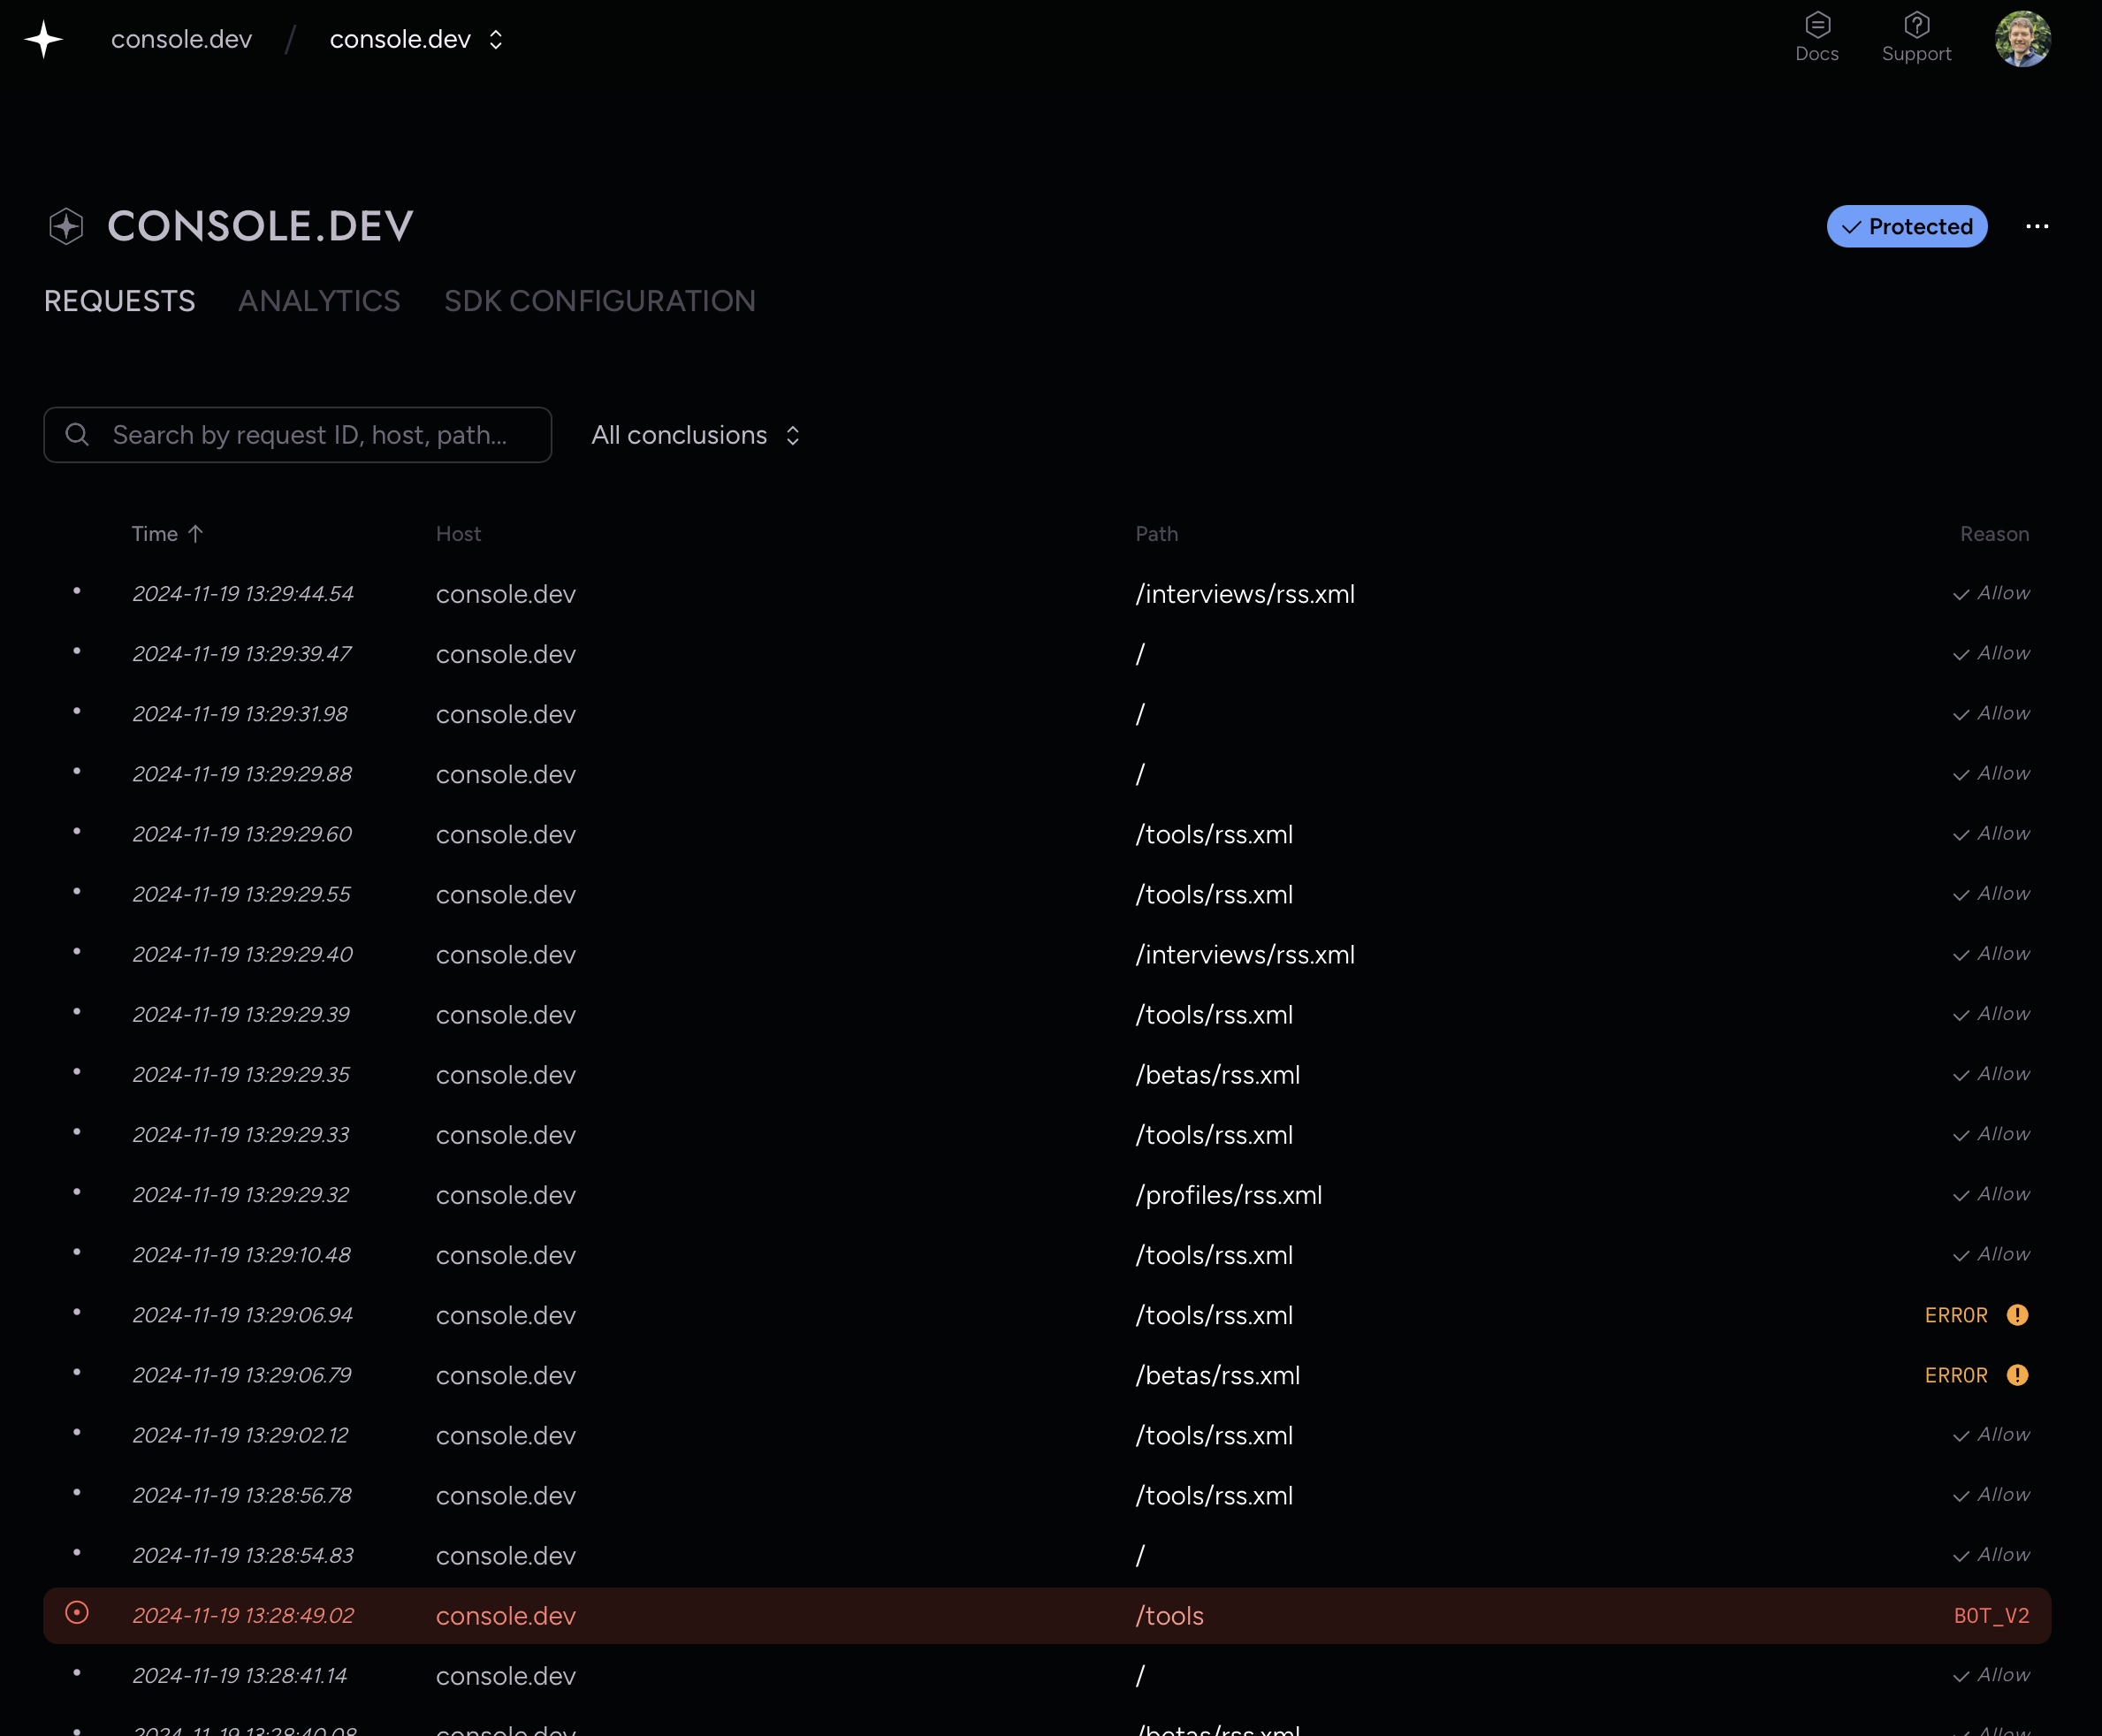
Task: Click the warning icon on 13:29:06.94 row
Action: pos(2017,1315)
